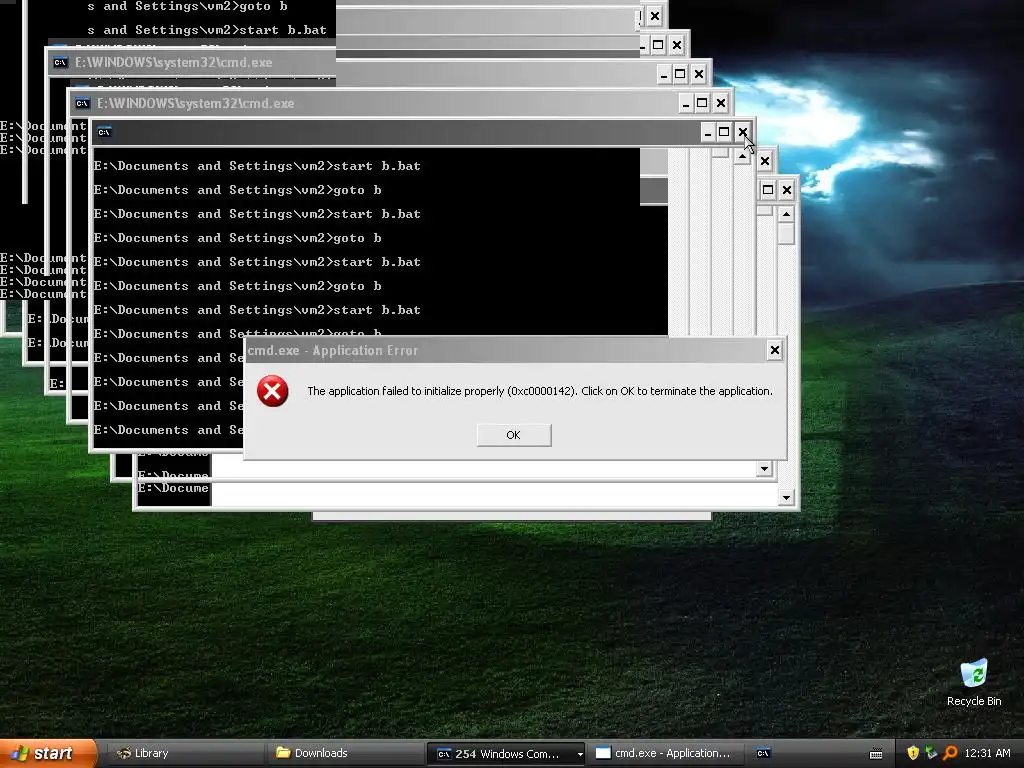
Task: Open the yellow security shield tray icon
Action: pyautogui.click(x=913, y=753)
